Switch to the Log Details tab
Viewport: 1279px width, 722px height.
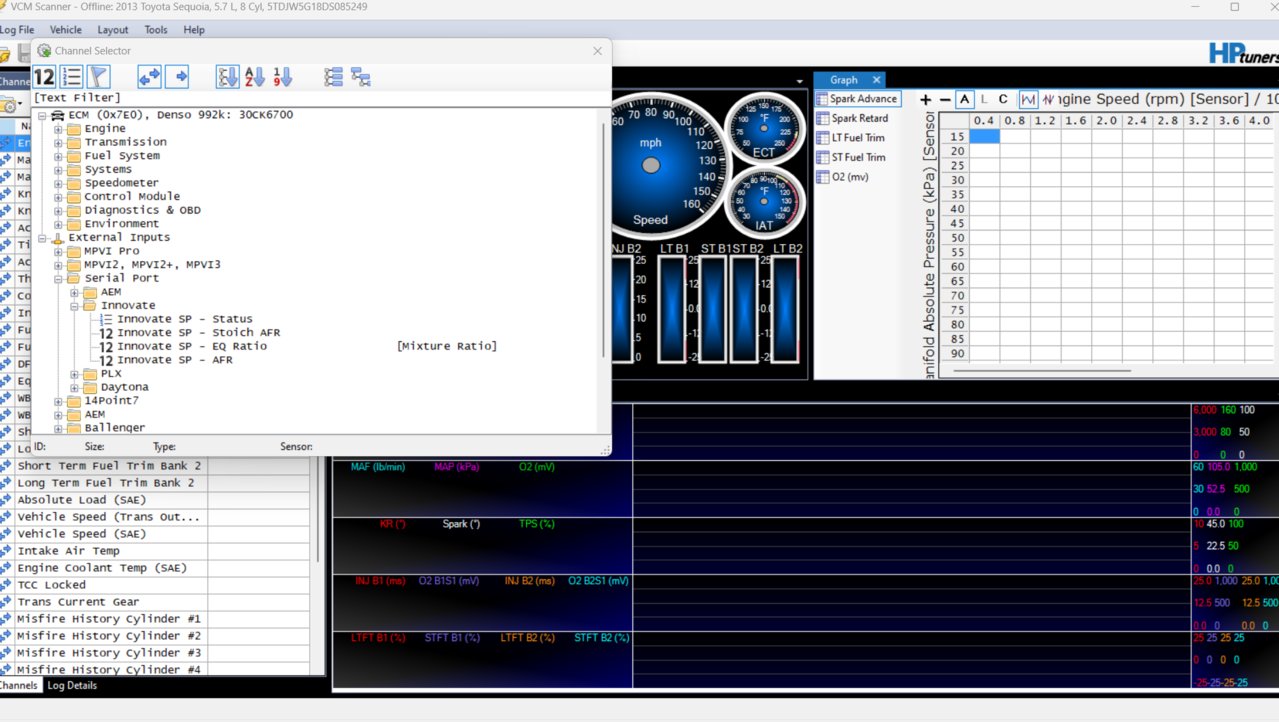[73, 686]
